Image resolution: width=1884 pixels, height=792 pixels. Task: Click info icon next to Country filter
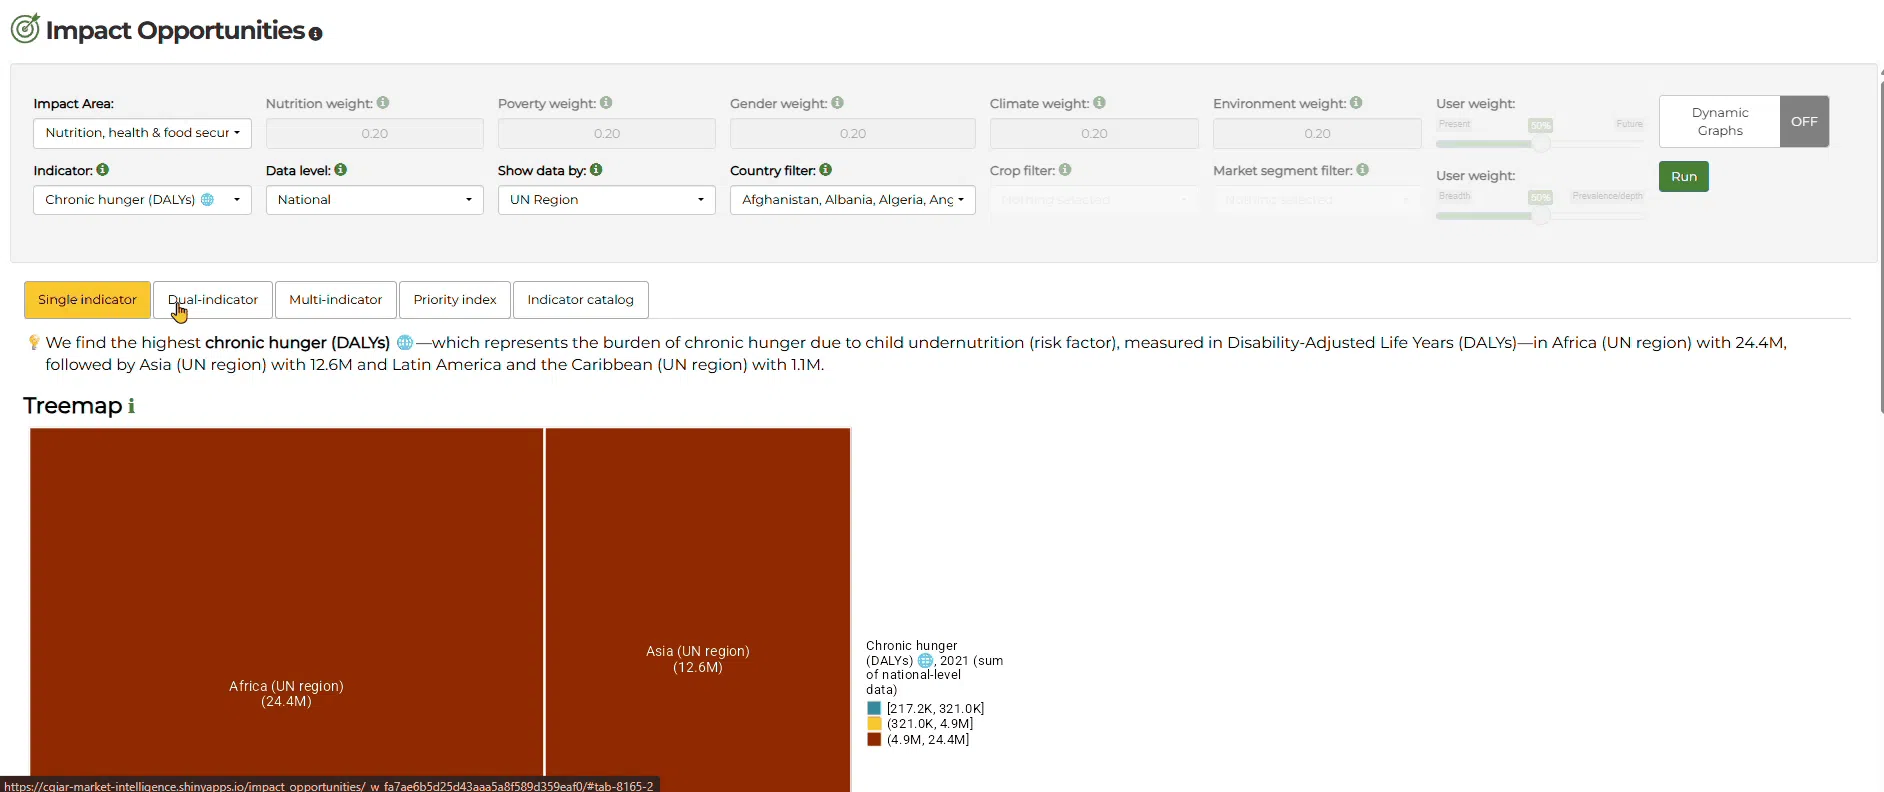tap(826, 170)
